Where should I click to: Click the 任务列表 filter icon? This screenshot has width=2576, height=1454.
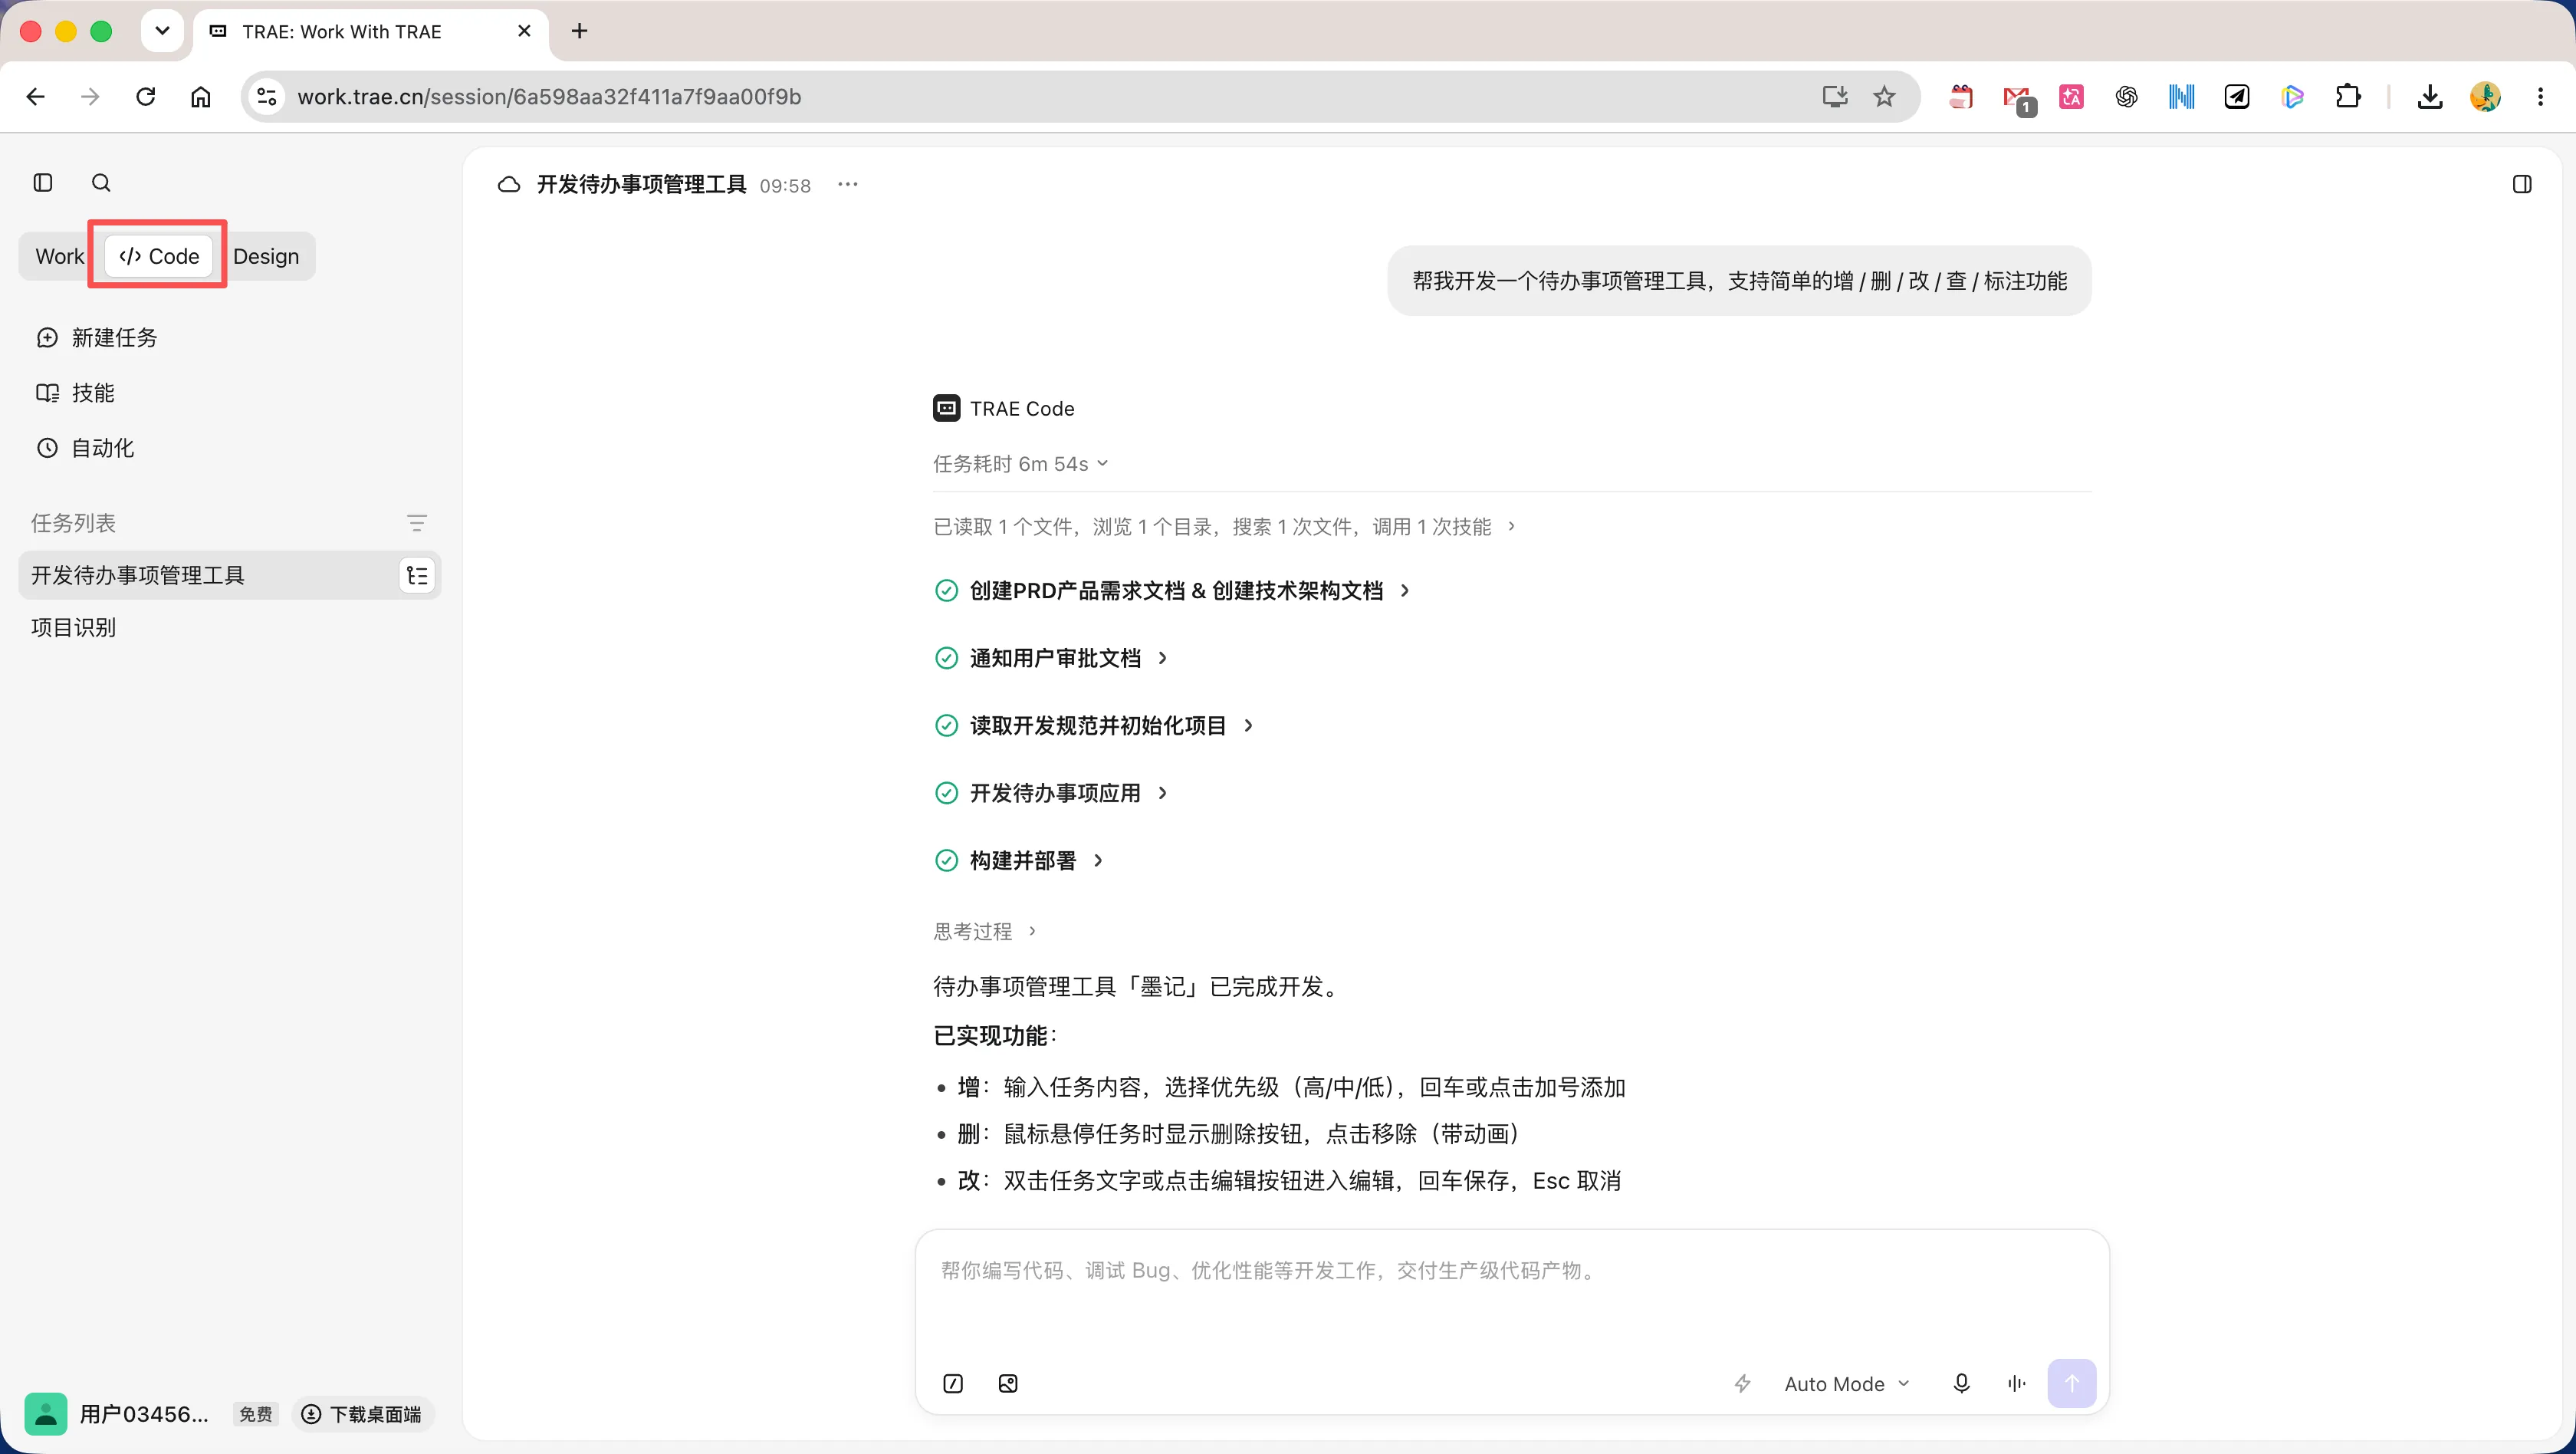click(x=417, y=523)
